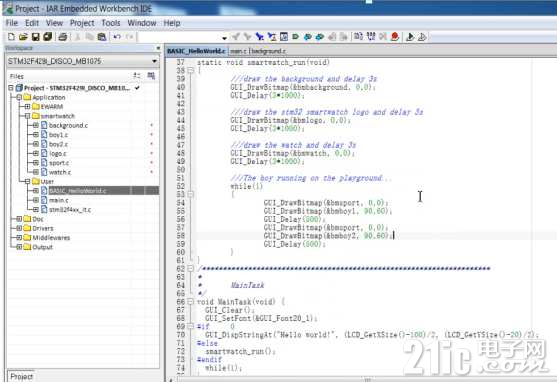Click the Undo arrow icon
Image resolution: width=557 pixels, height=382 pixels.
pos(117,37)
